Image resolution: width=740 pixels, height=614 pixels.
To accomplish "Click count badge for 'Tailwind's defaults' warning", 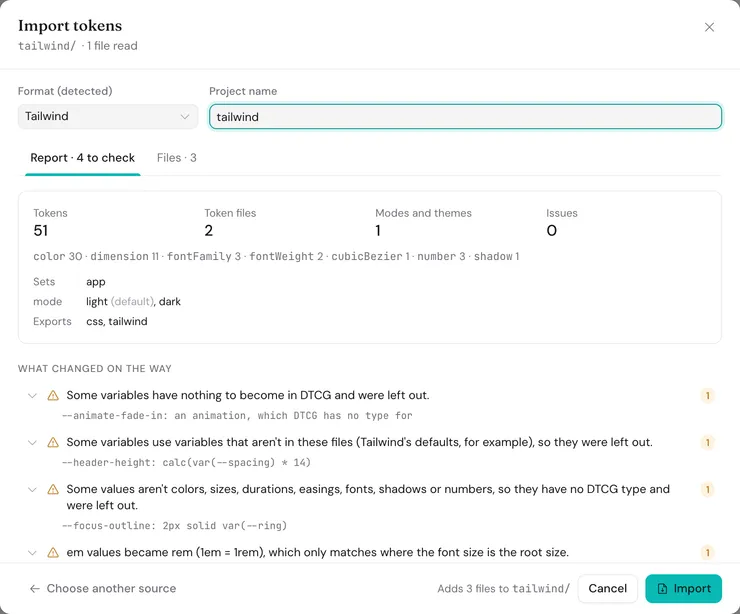I will 707,443.
